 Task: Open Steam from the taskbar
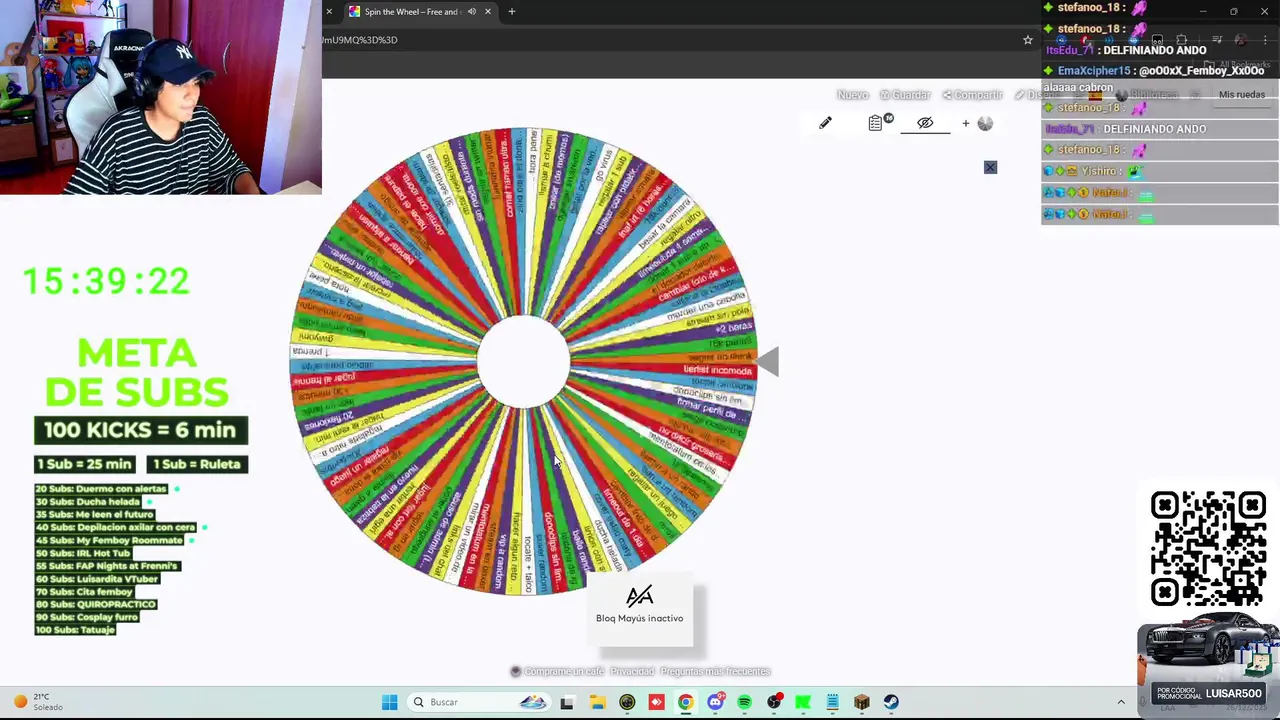point(891,702)
